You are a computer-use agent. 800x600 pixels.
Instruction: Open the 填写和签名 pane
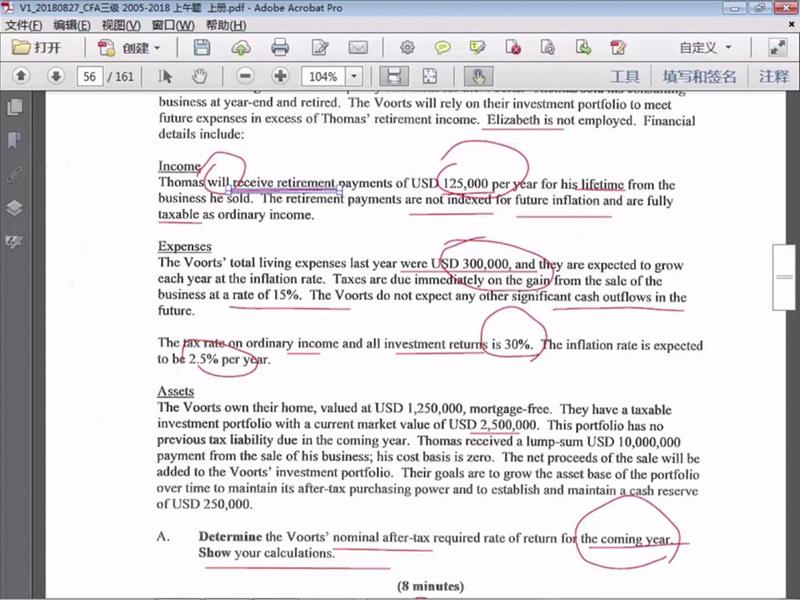(x=699, y=76)
